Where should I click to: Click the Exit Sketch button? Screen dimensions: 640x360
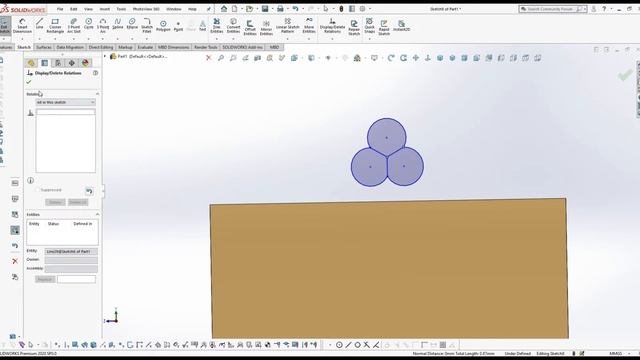[4, 26]
